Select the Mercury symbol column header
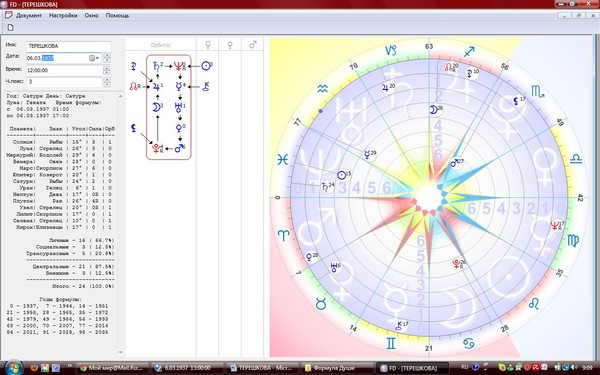The height and width of the screenshot is (375, 600). (x=208, y=45)
